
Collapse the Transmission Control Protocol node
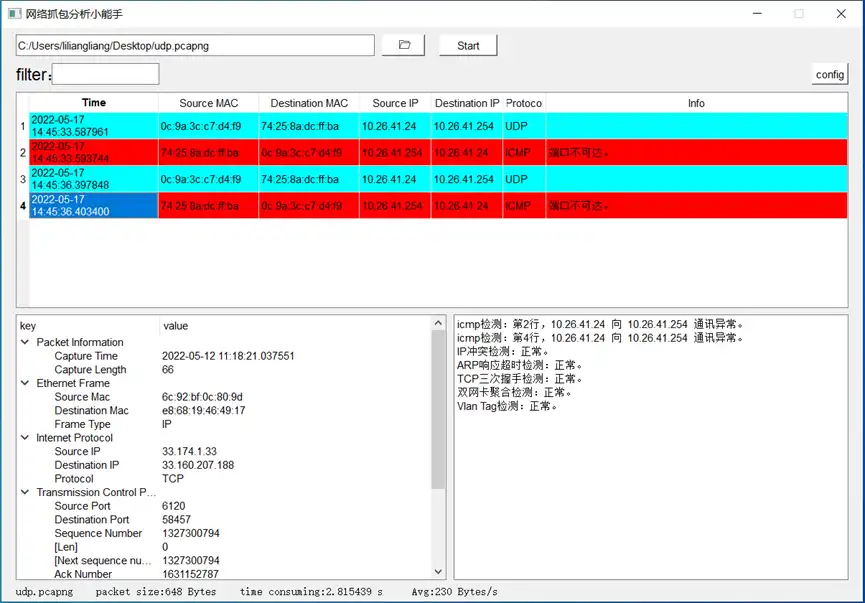point(25,492)
